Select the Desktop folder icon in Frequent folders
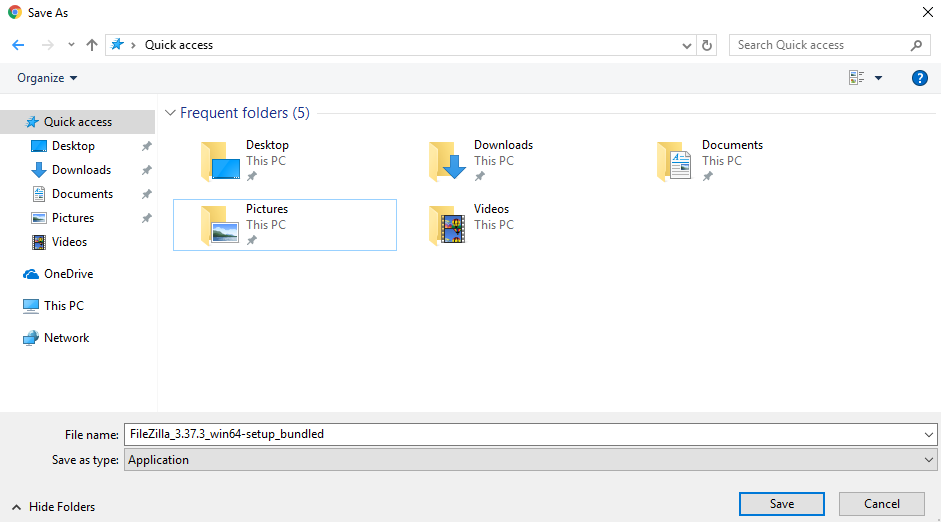Viewport: 941px width, 522px height. pyautogui.click(x=220, y=161)
